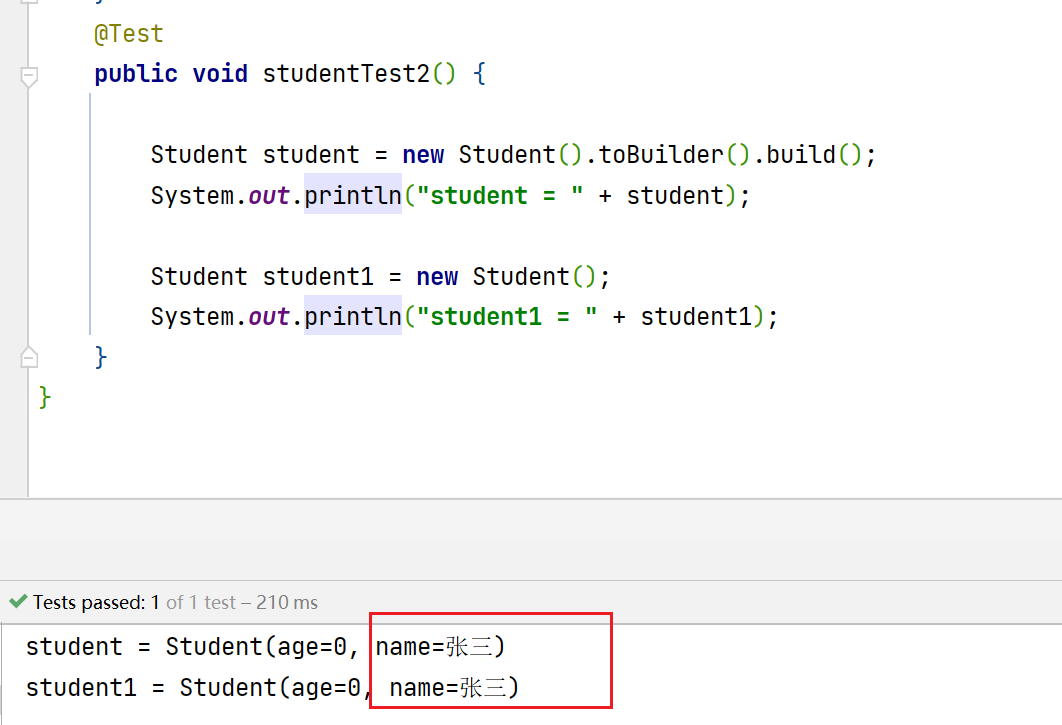The width and height of the screenshot is (1062, 725).
Task: Click the @Test annotation
Action: [128, 34]
